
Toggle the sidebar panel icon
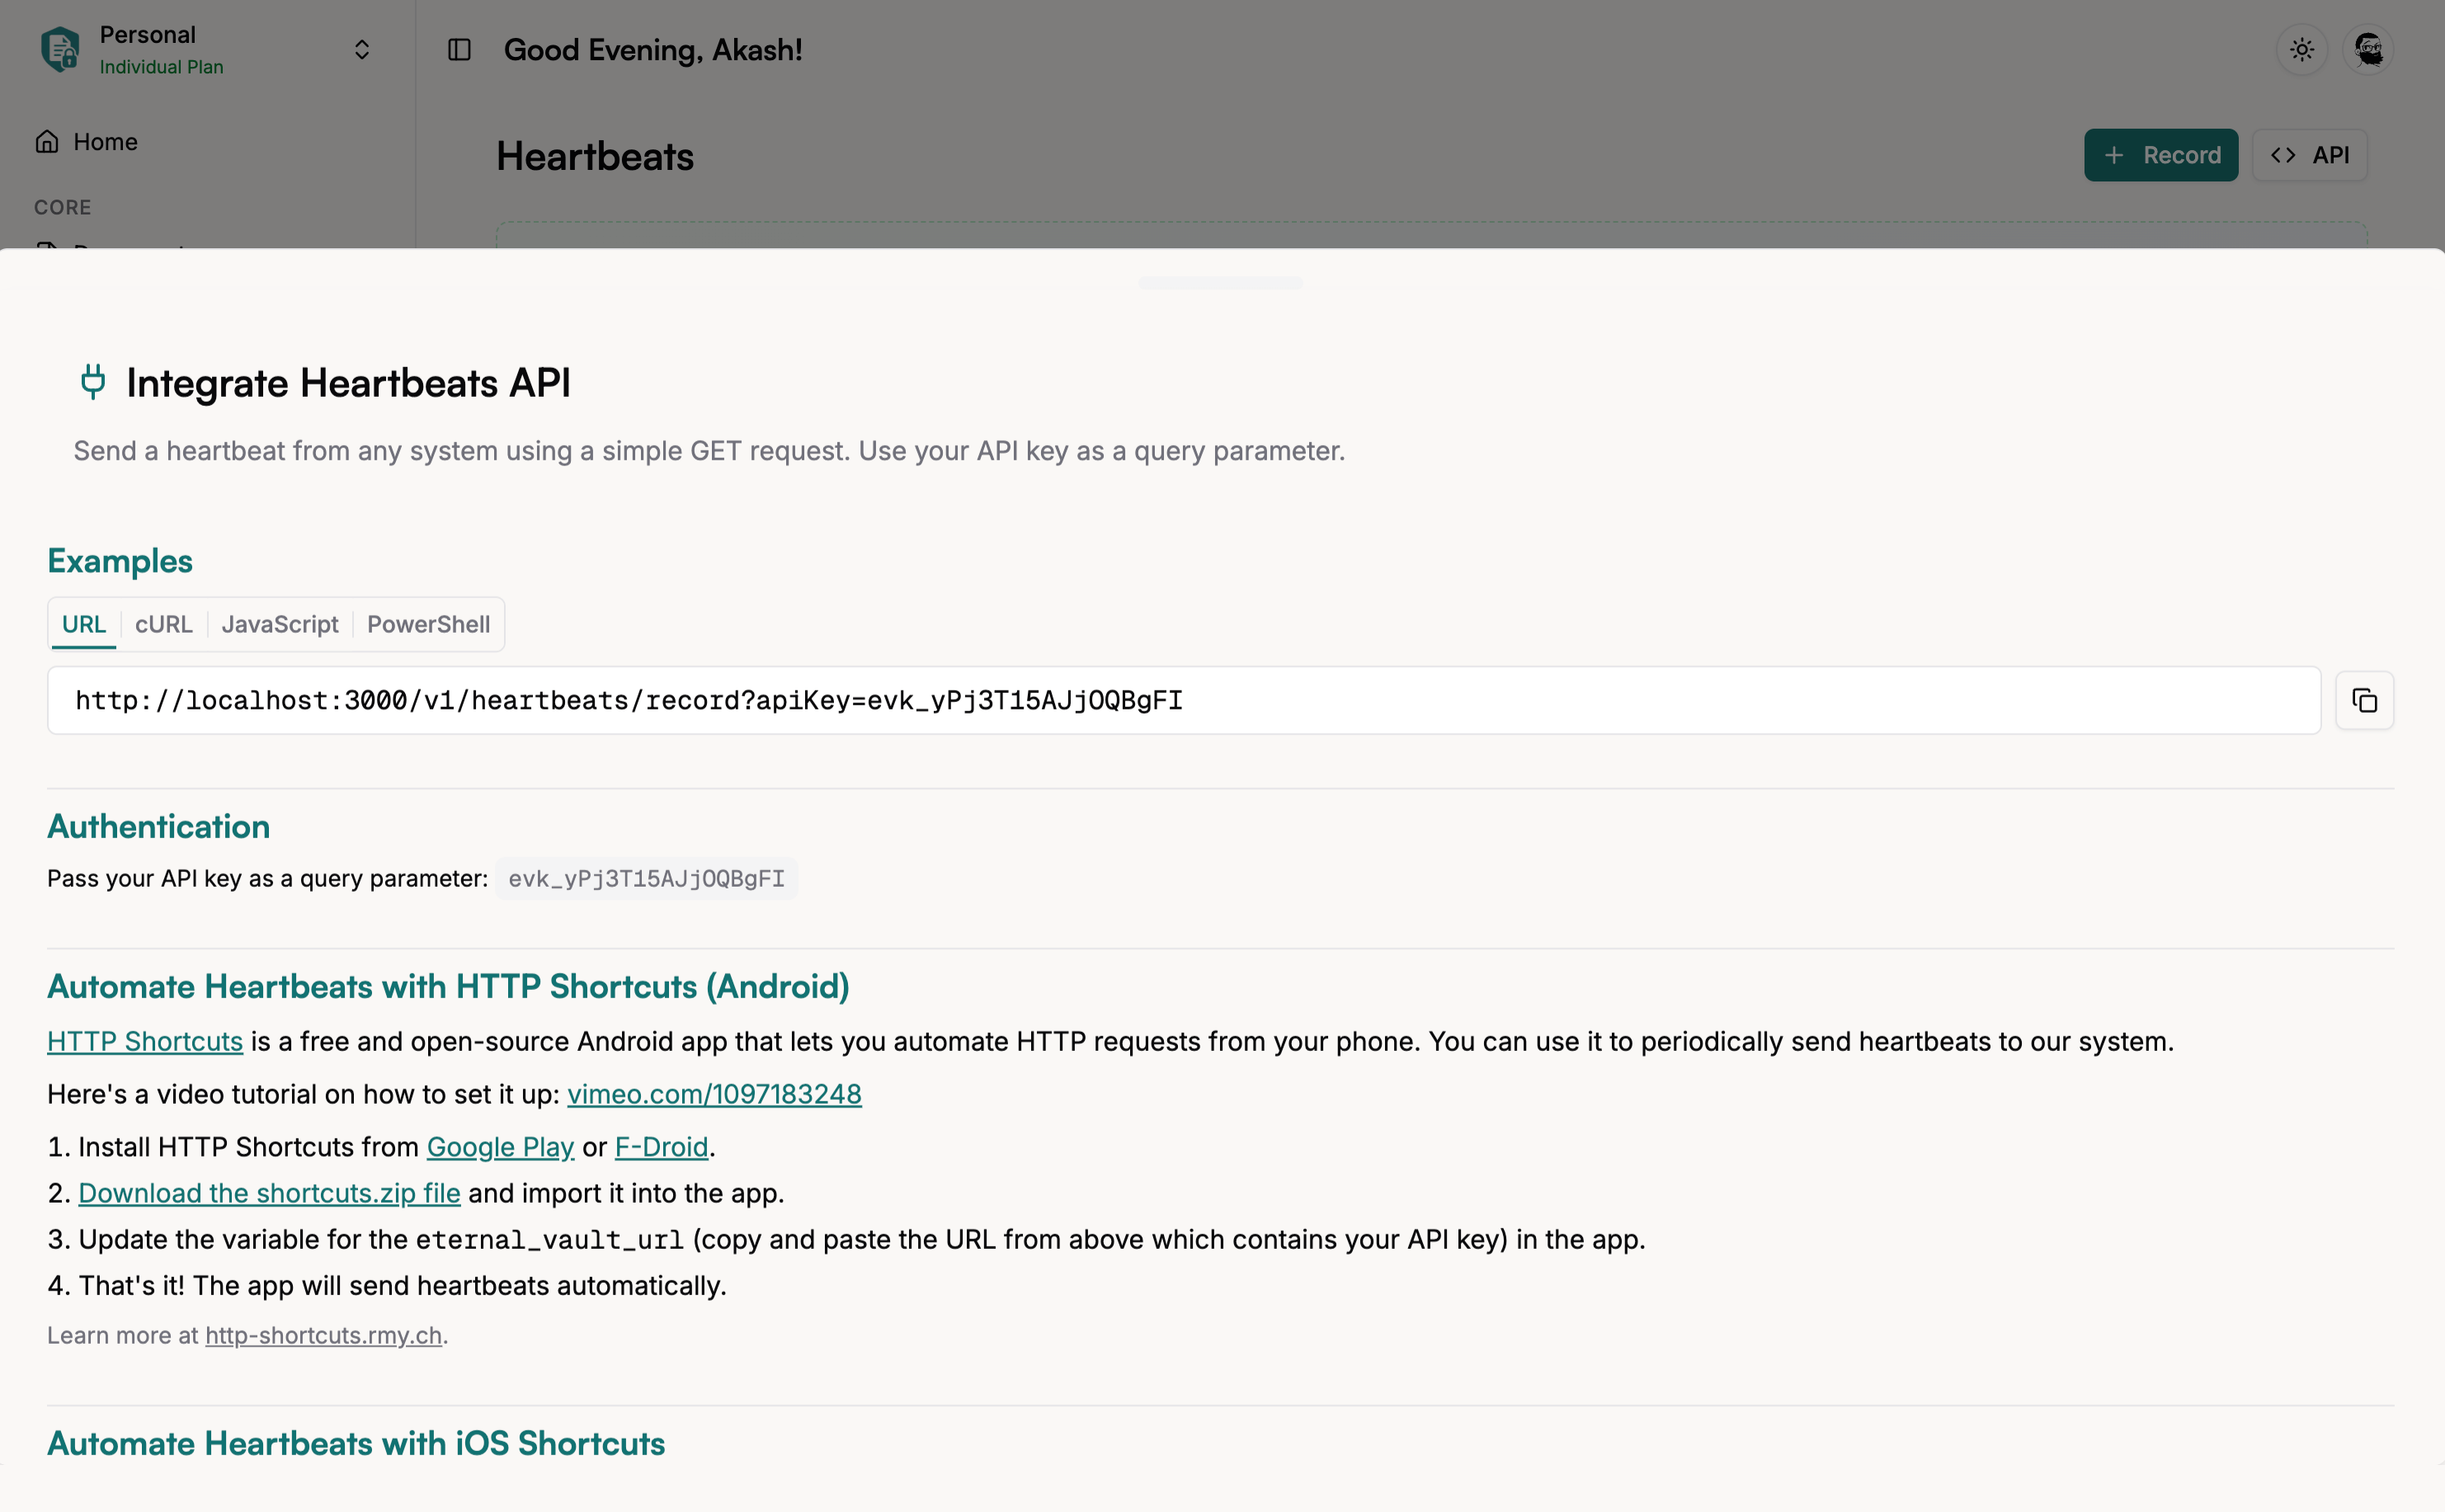pyautogui.click(x=459, y=50)
